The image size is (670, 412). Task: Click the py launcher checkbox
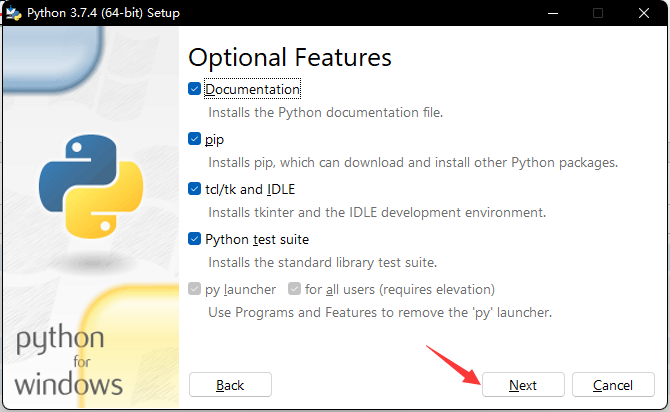click(195, 289)
